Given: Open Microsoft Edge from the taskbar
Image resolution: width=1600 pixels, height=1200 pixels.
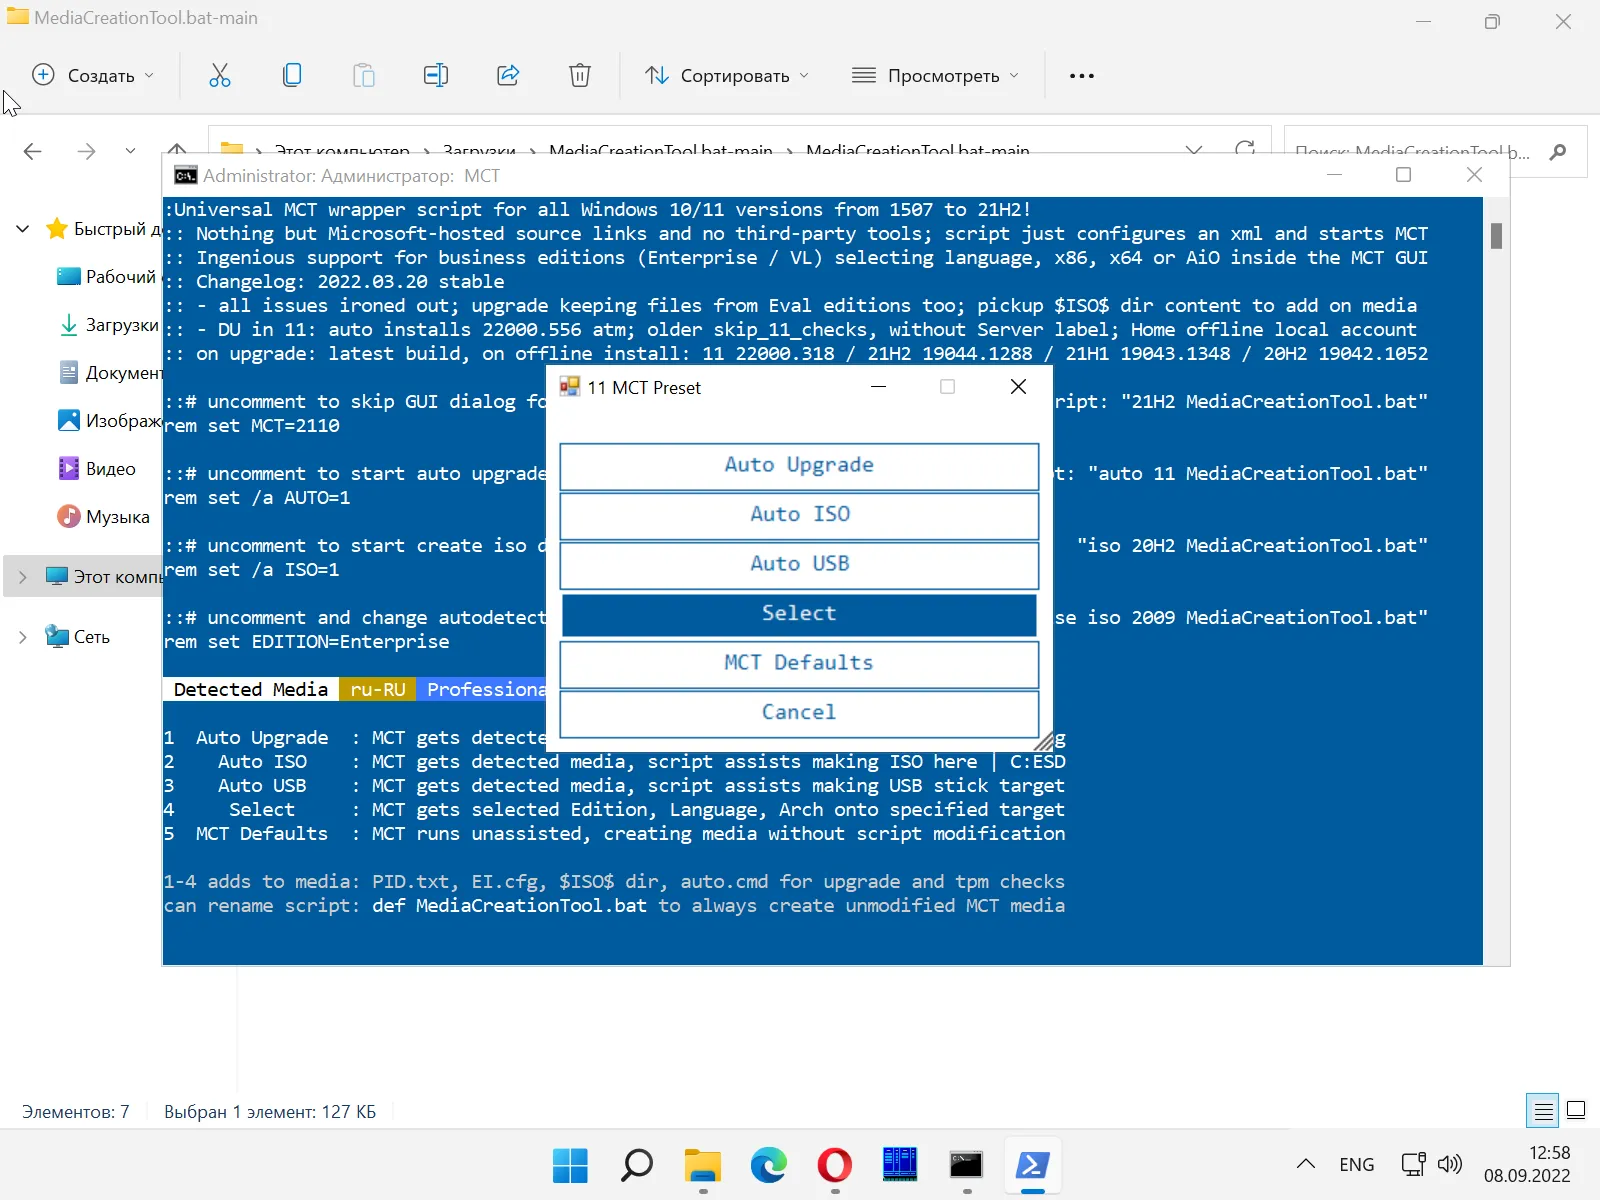Looking at the screenshot, I should 768,1165.
